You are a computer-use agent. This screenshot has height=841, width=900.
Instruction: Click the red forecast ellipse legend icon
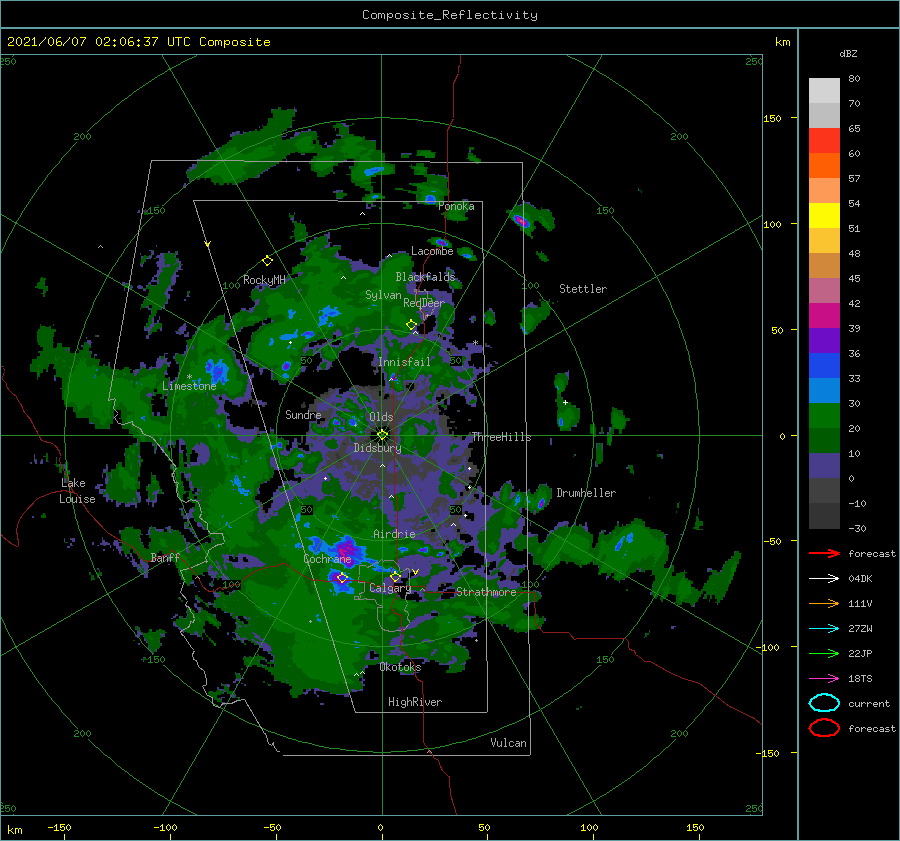click(824, 728)
